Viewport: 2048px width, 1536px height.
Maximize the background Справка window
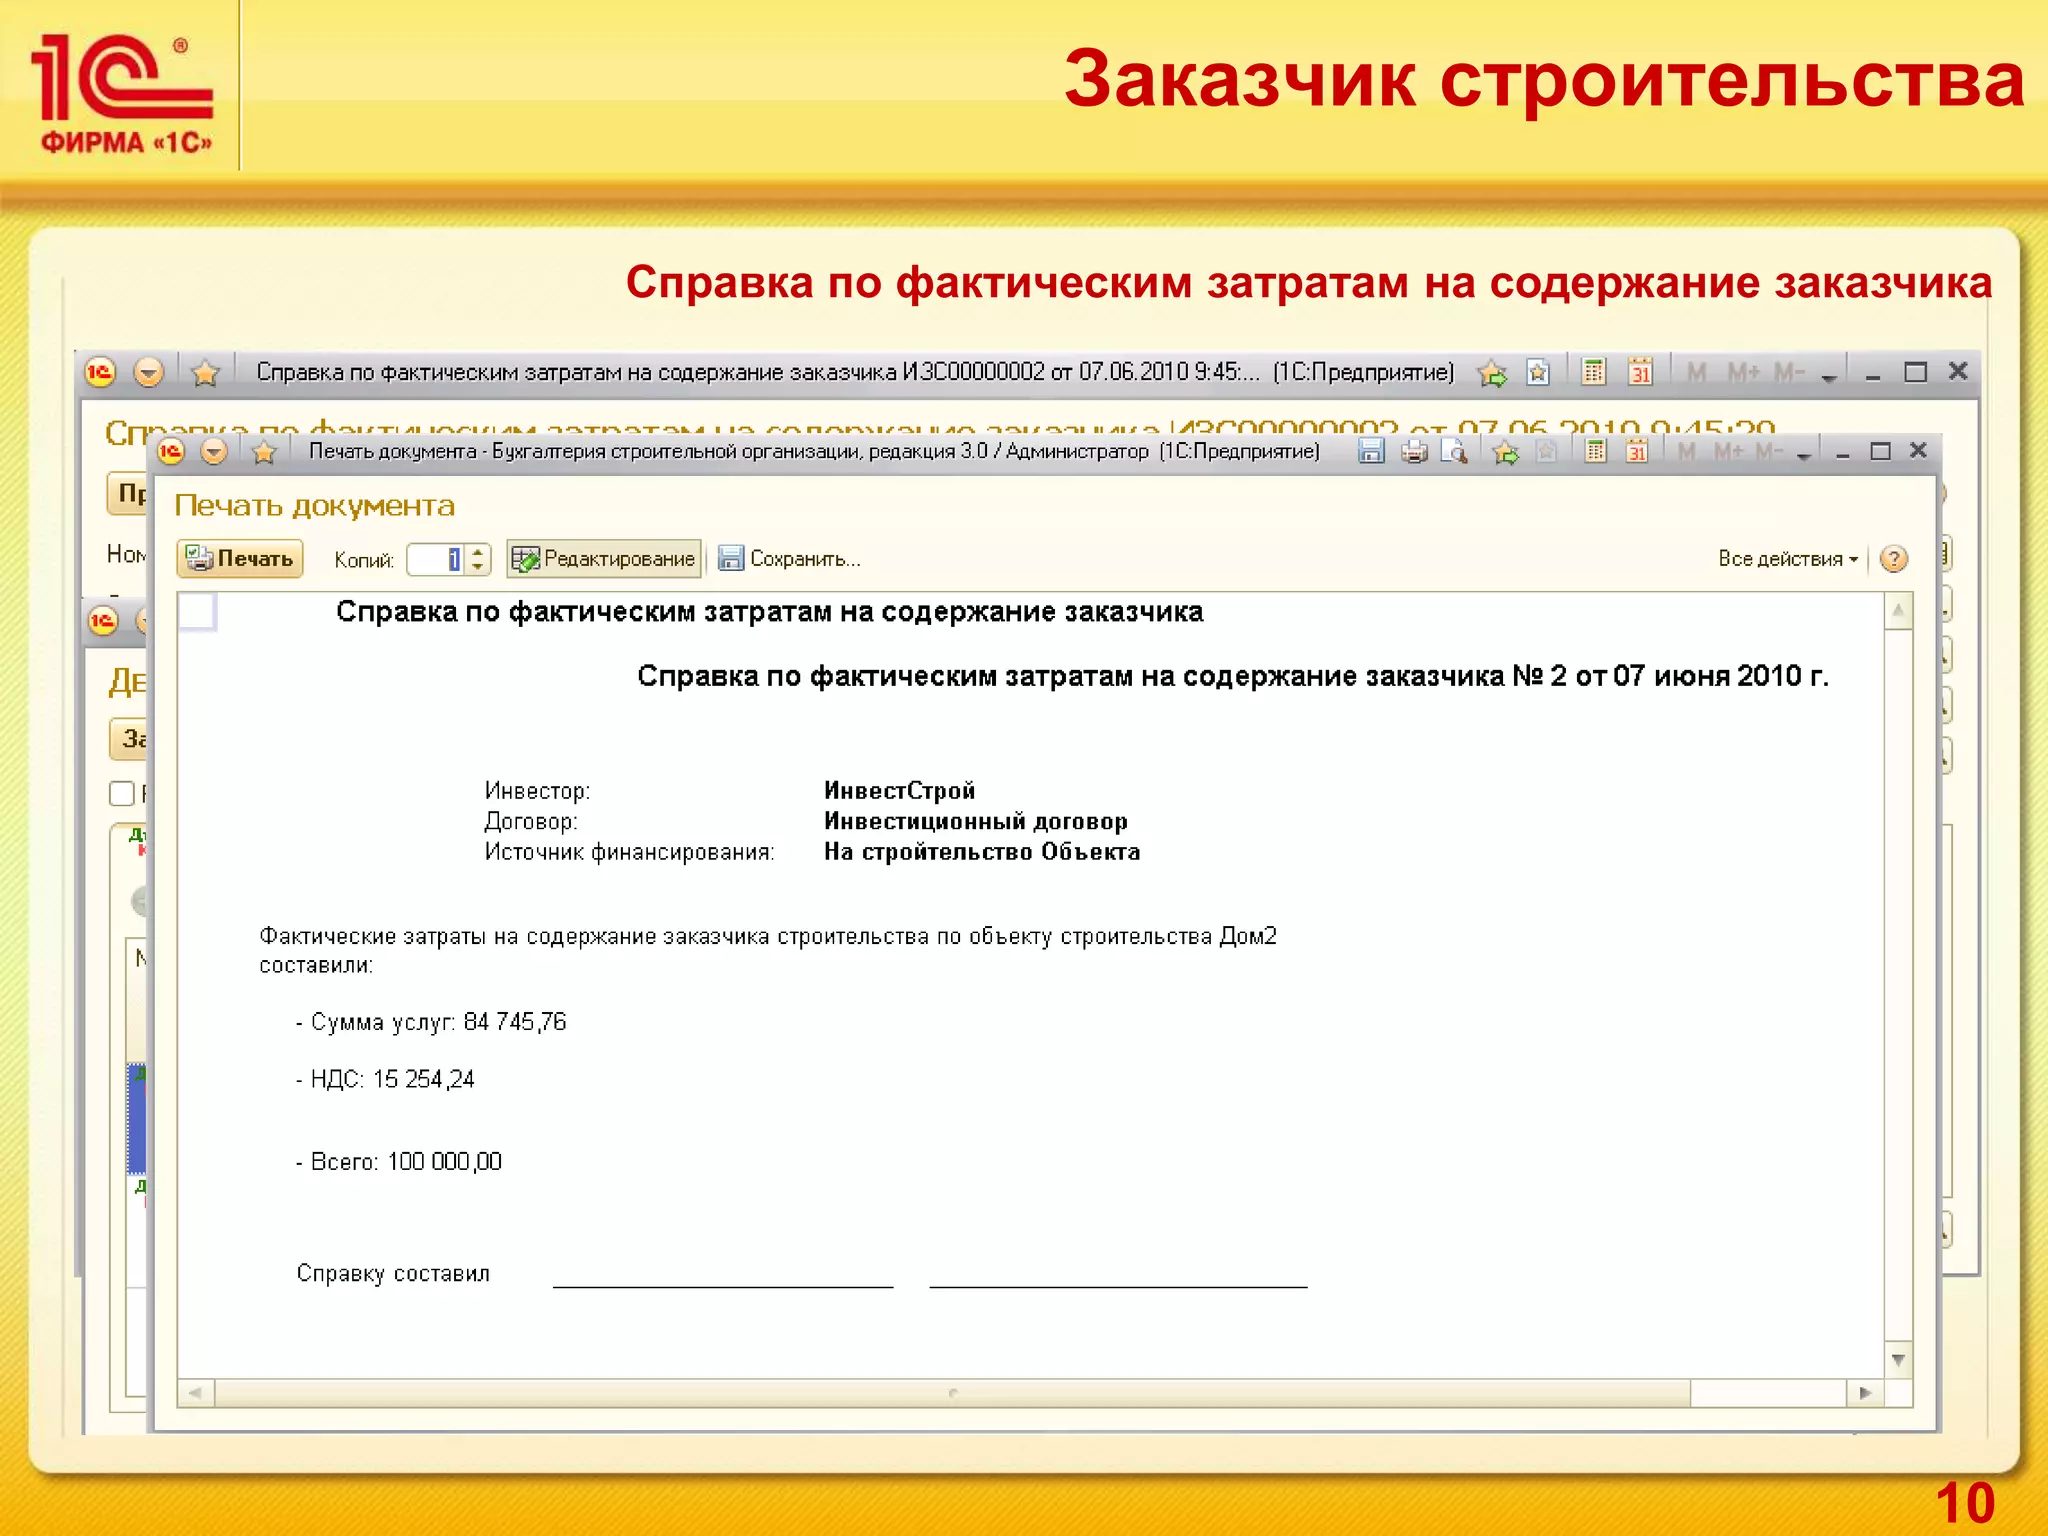point(1915,372)
